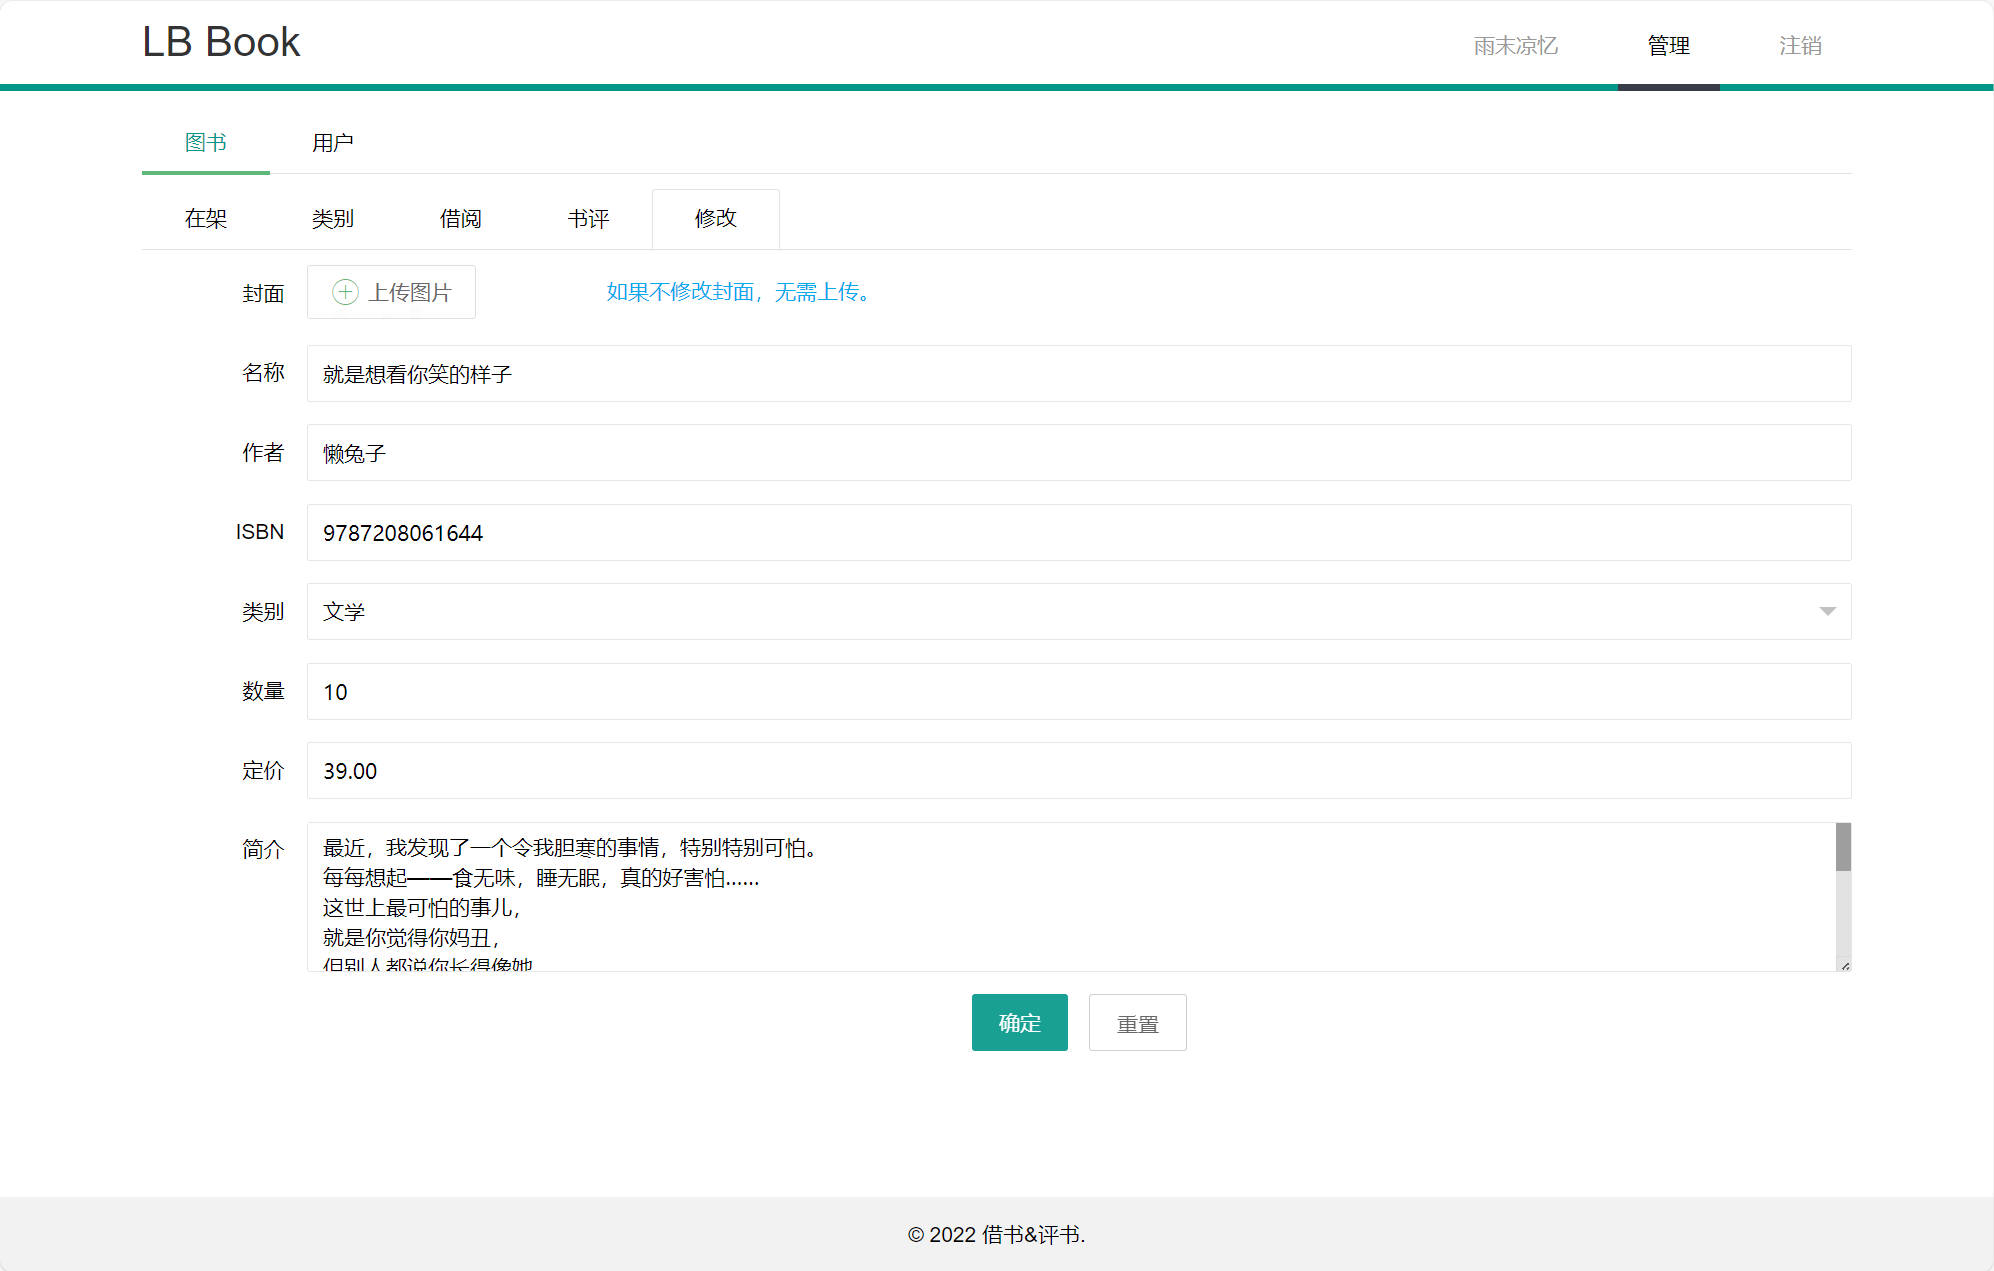
Task: Click the 确定 confirm button
Action: tap(1019, 1022)
